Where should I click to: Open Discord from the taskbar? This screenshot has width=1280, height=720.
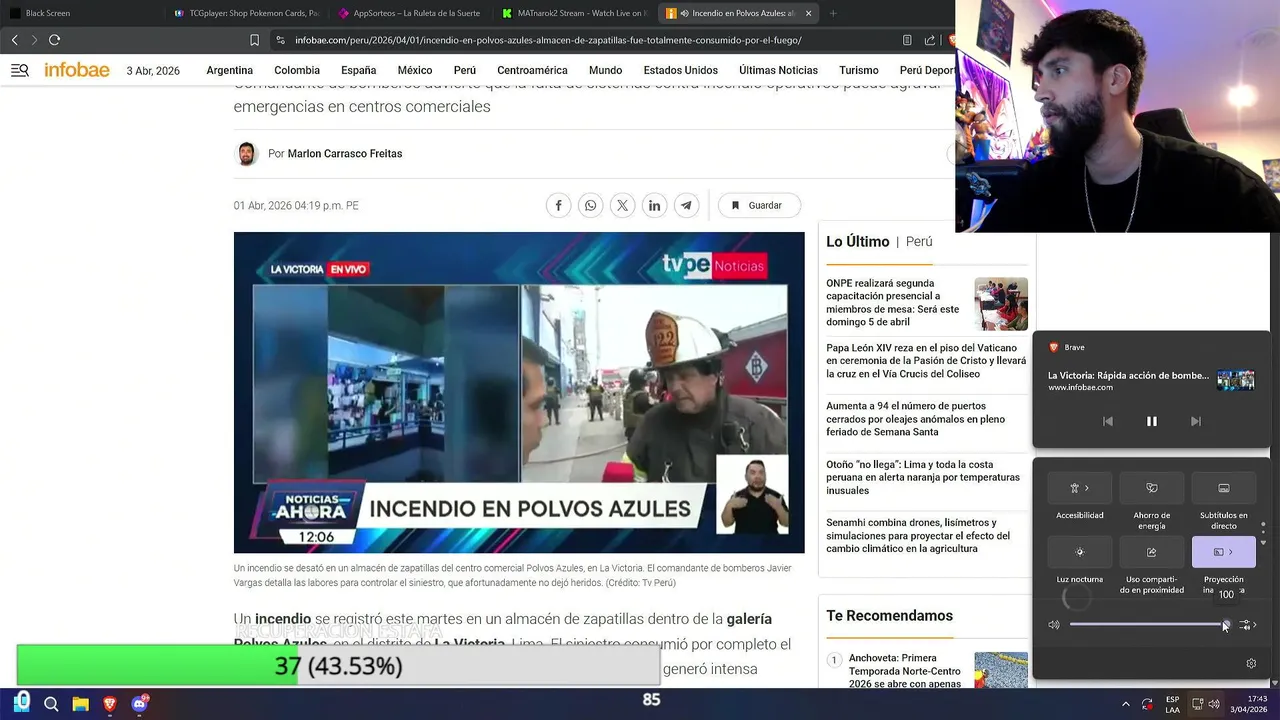[139, 704]
